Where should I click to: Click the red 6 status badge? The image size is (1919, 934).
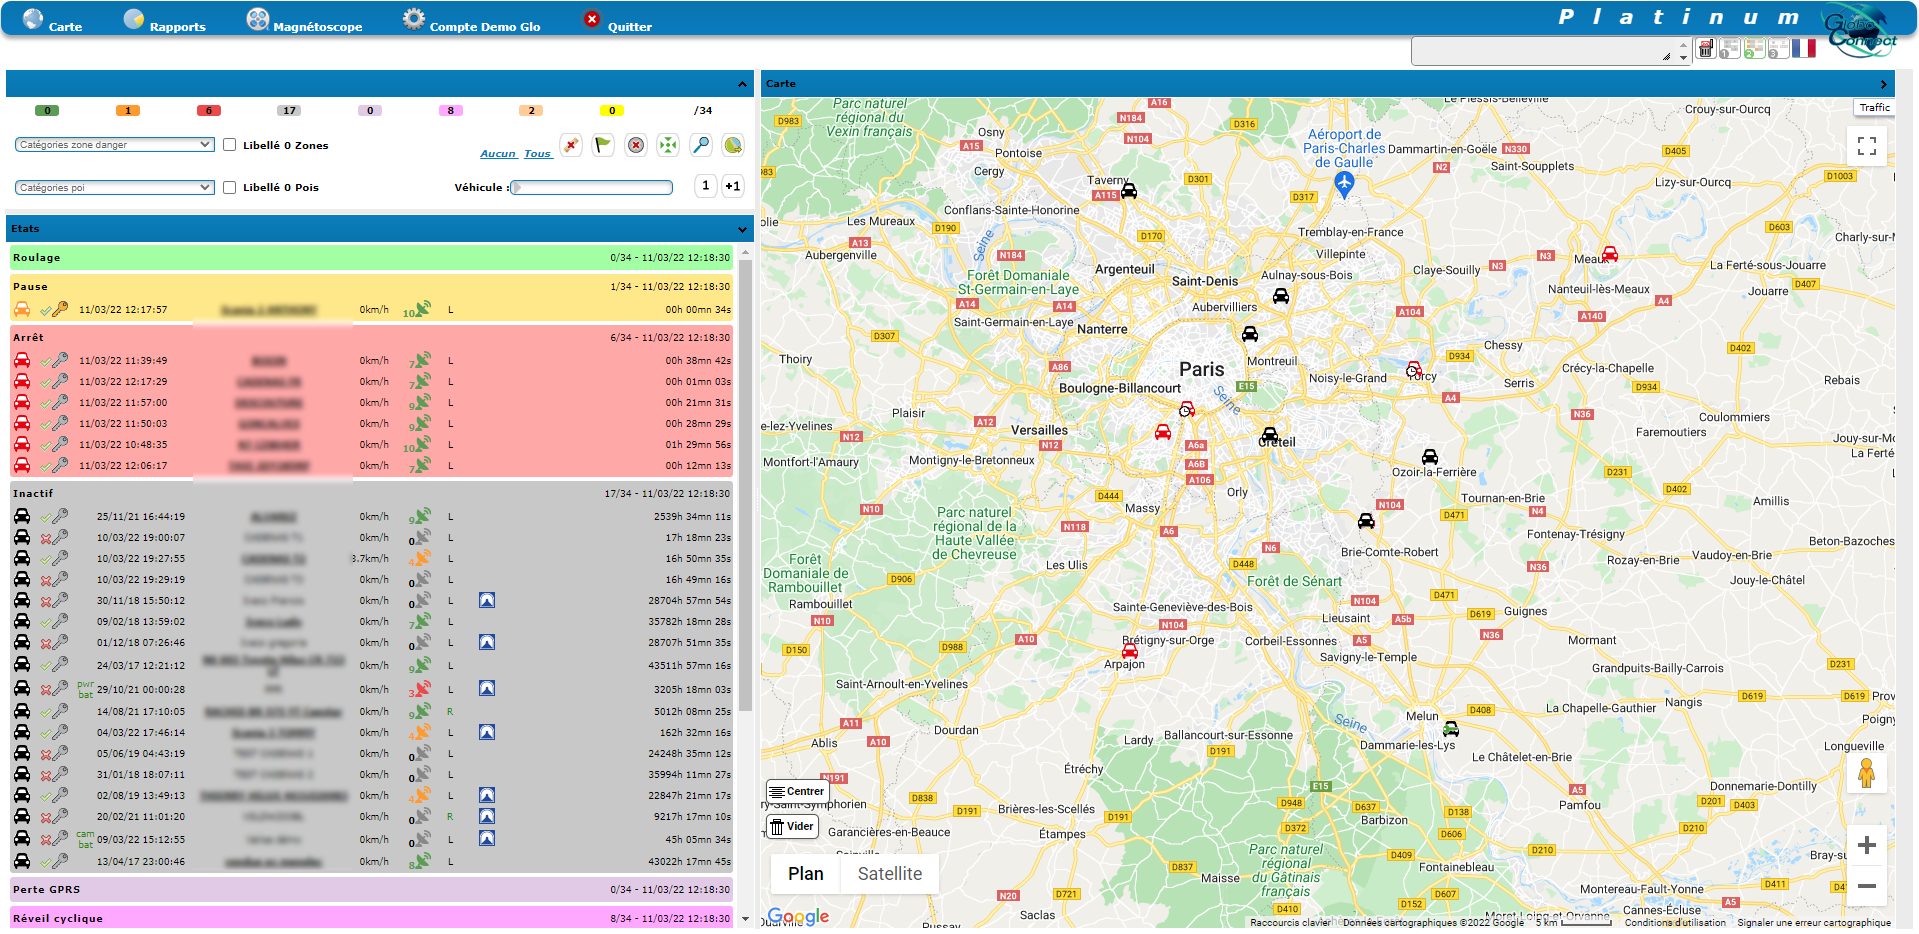[209, 111]
